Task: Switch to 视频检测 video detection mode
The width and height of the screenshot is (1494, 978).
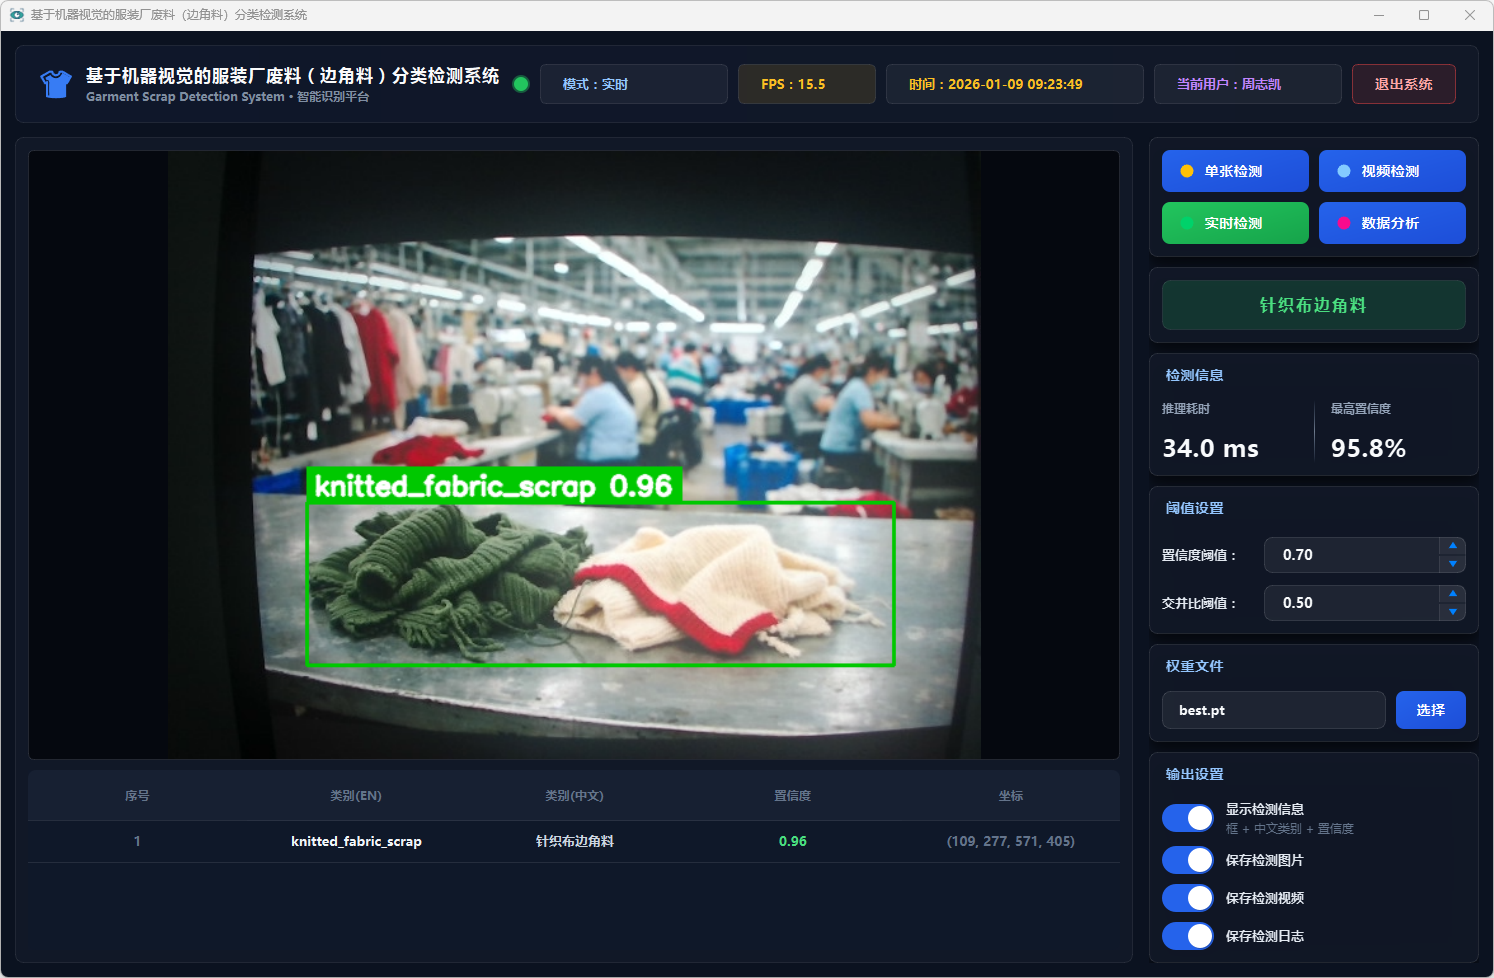Action: [1391, 171]
